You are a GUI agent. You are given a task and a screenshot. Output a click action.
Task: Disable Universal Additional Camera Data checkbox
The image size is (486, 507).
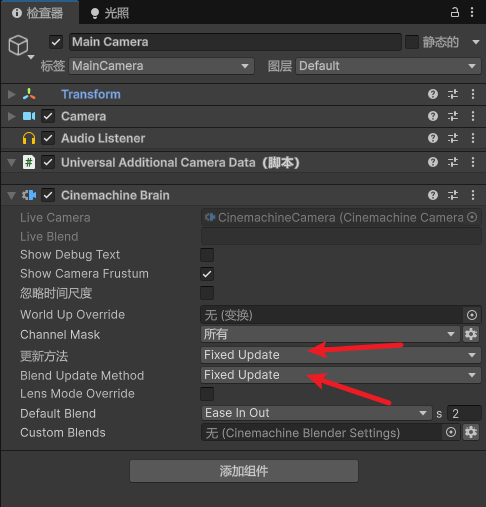[x=48, y=162]
